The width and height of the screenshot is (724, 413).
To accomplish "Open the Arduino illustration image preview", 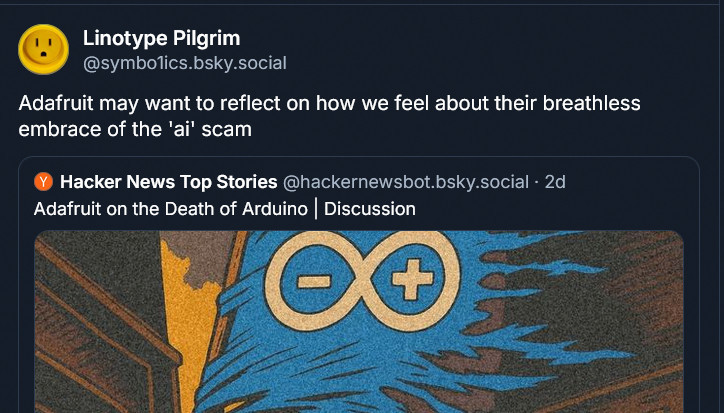I will pyautogui.click(x=359, y=322).
